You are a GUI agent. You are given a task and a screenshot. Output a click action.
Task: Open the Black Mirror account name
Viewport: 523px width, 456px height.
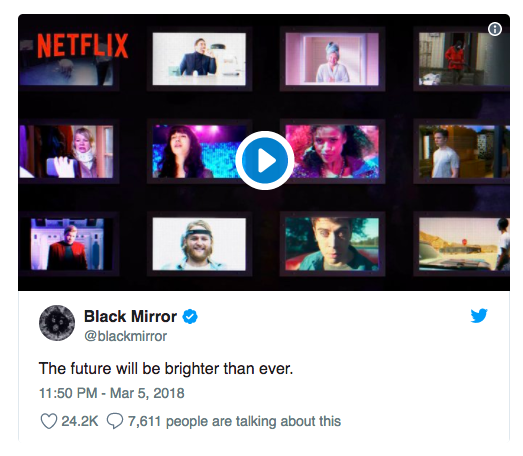point(130,316)
